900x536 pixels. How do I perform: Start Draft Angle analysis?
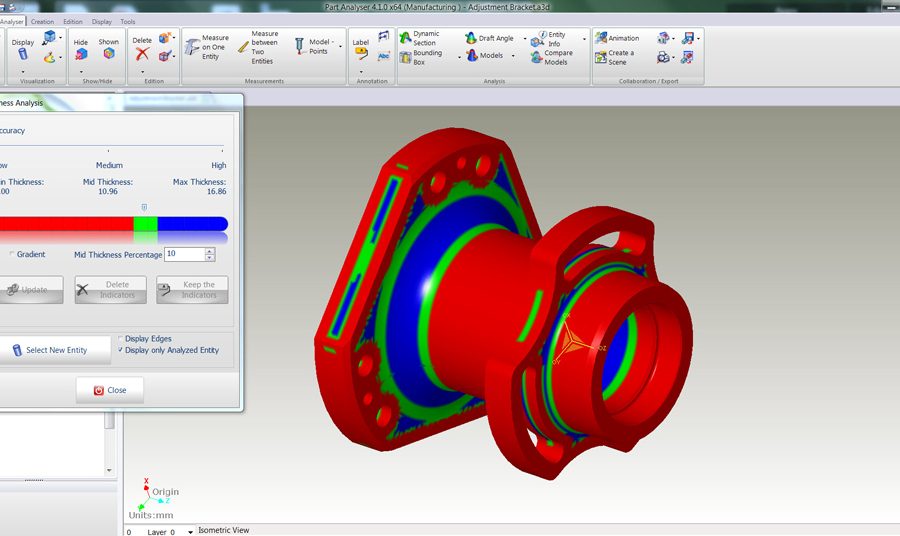click(489, 38)
